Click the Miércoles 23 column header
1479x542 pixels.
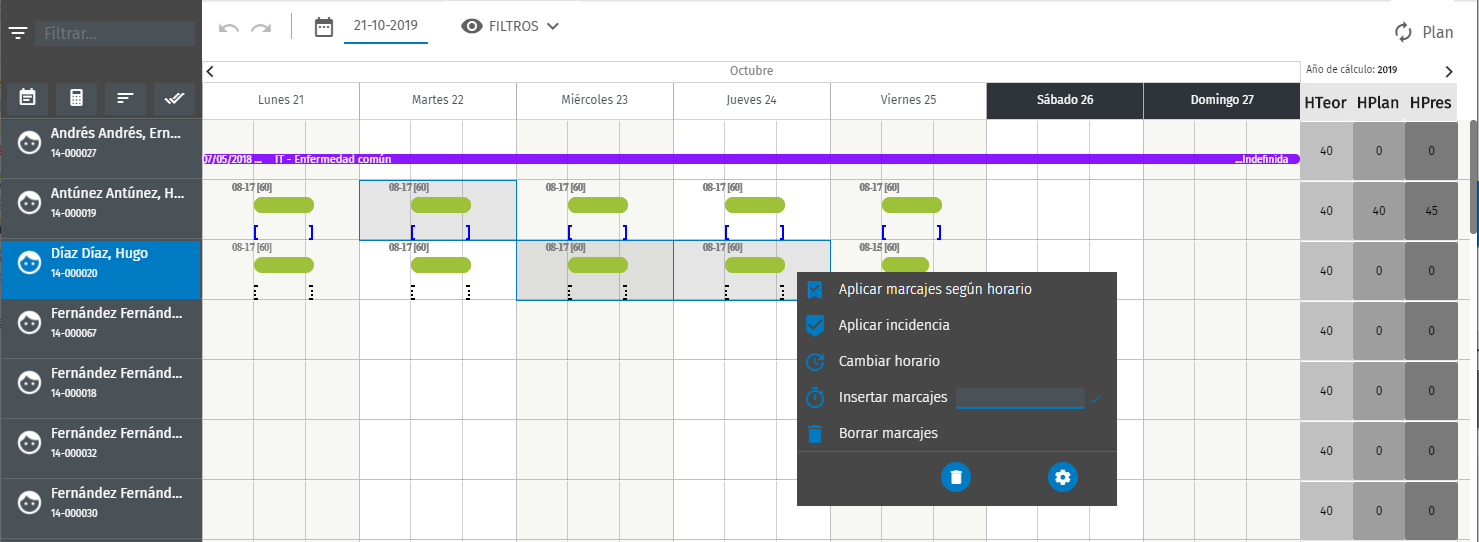click(595, 100)
